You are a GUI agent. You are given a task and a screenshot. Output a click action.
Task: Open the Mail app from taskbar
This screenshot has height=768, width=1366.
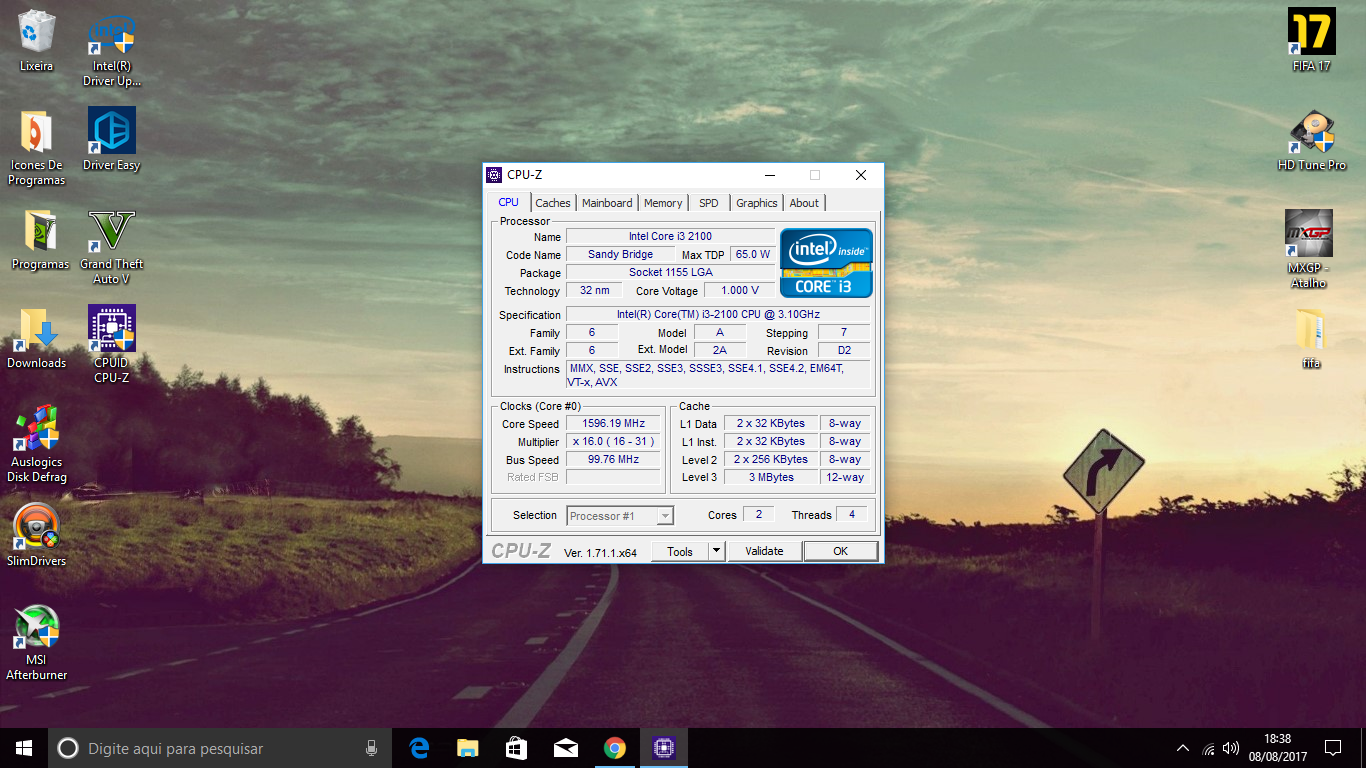pyautogui.click(x=565, y=748)
